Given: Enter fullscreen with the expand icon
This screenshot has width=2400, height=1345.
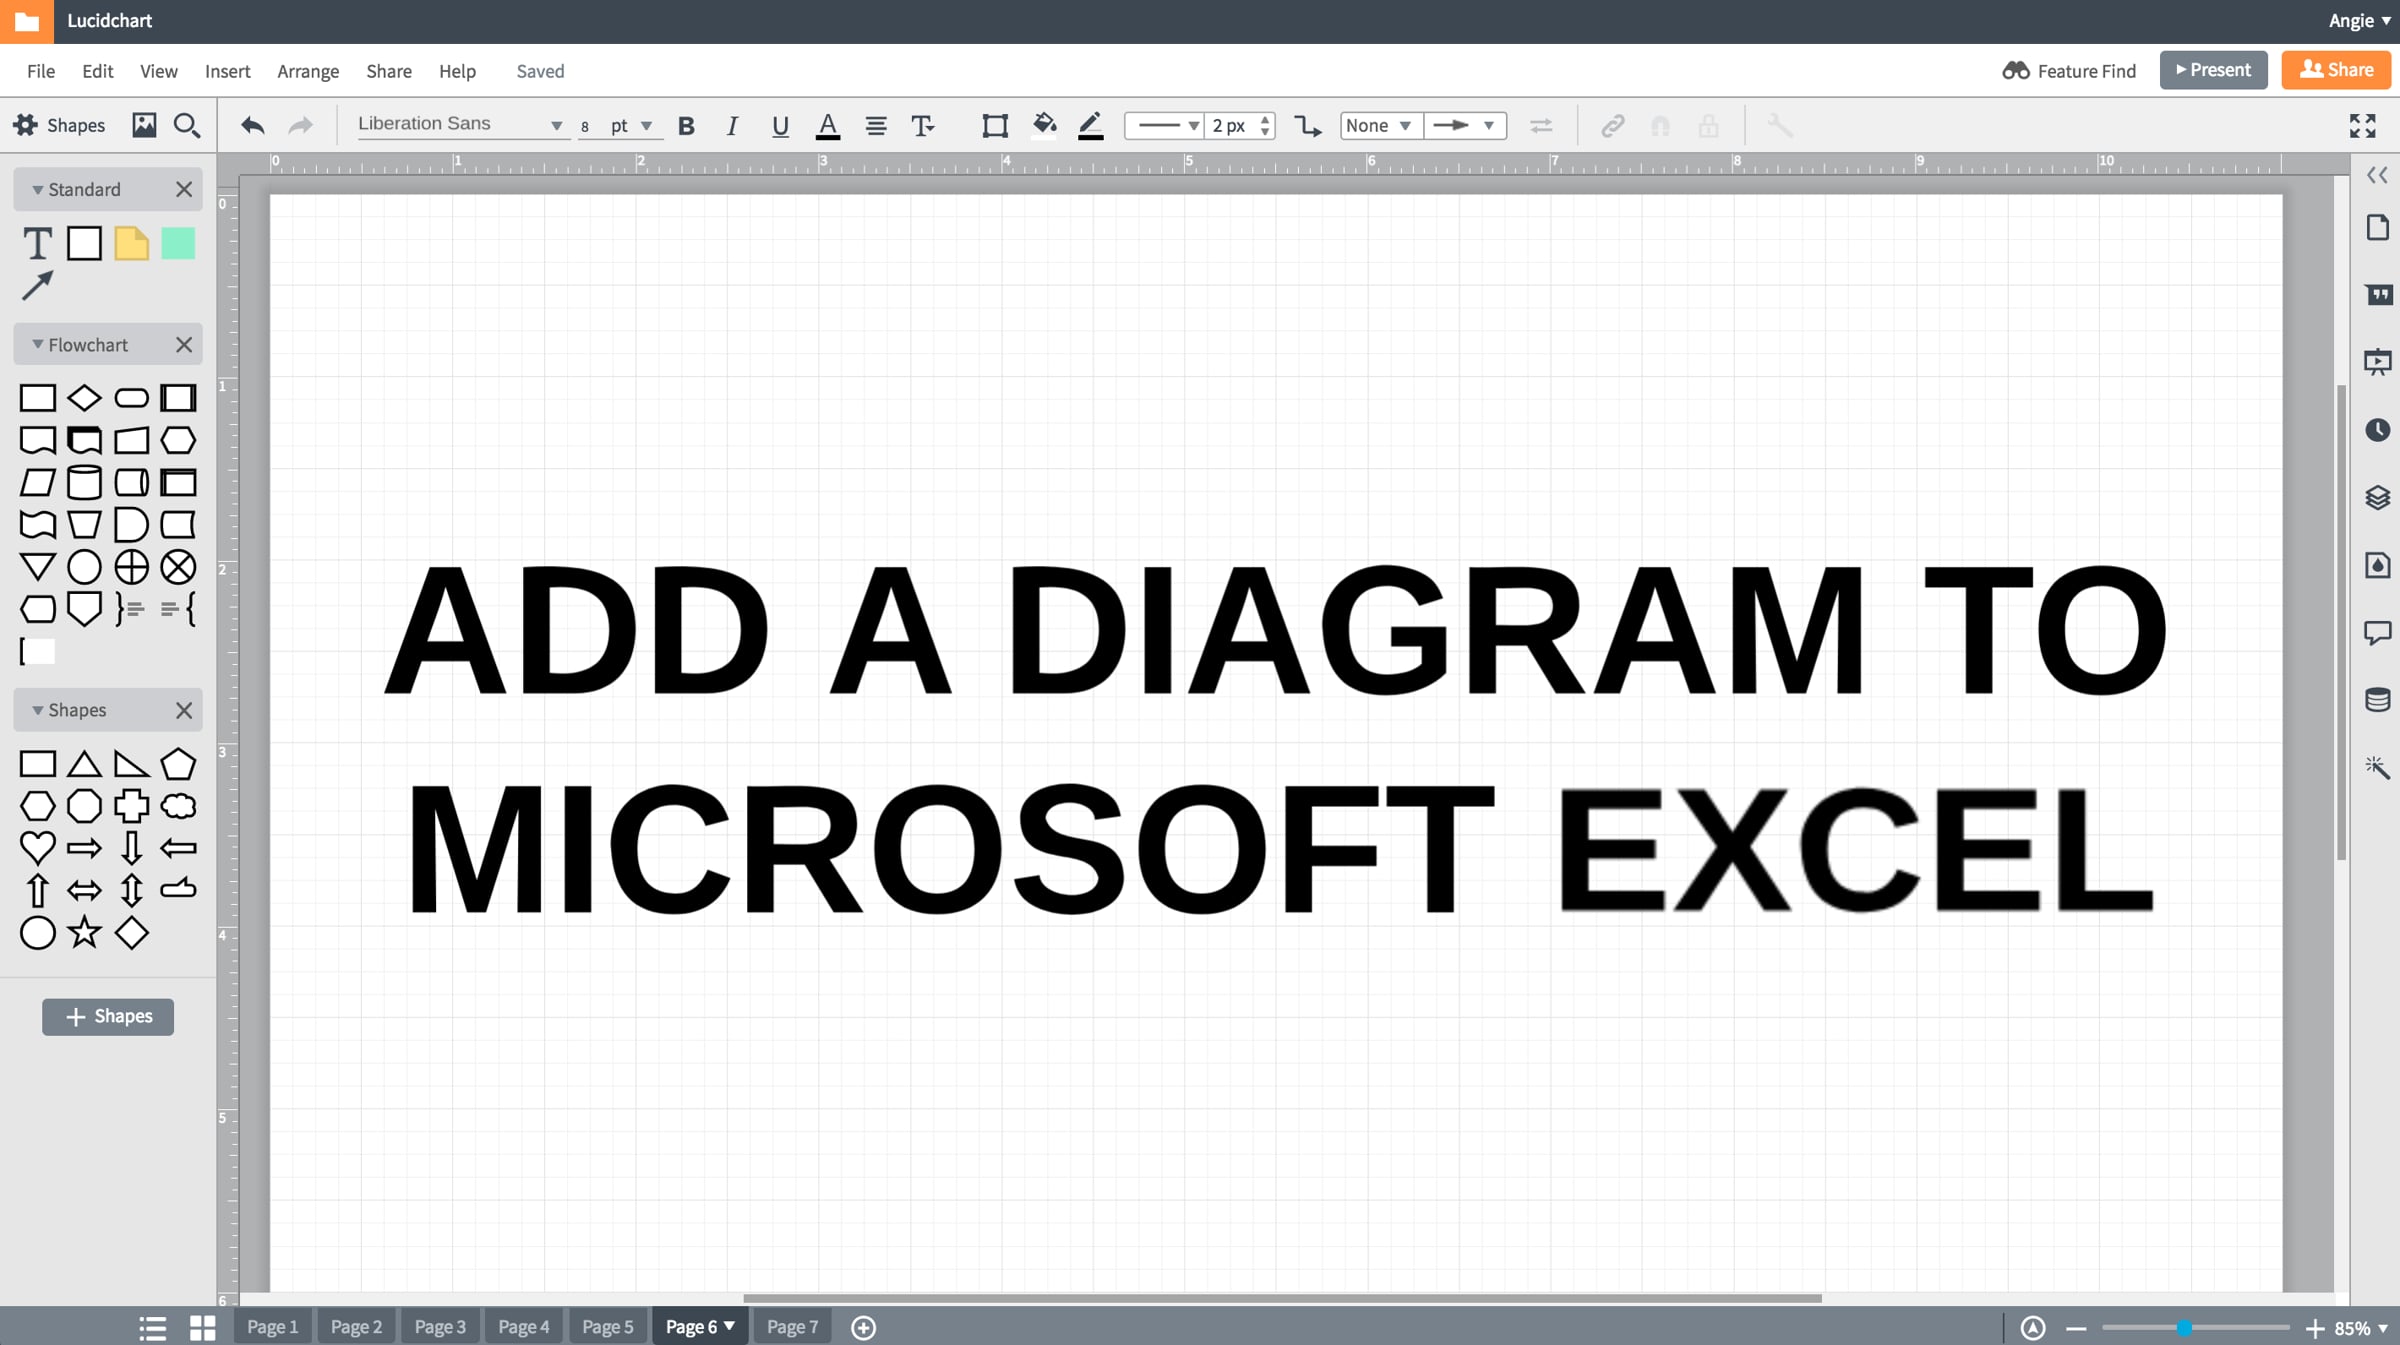Looking at the screenshot, I should pos(2362,126).
